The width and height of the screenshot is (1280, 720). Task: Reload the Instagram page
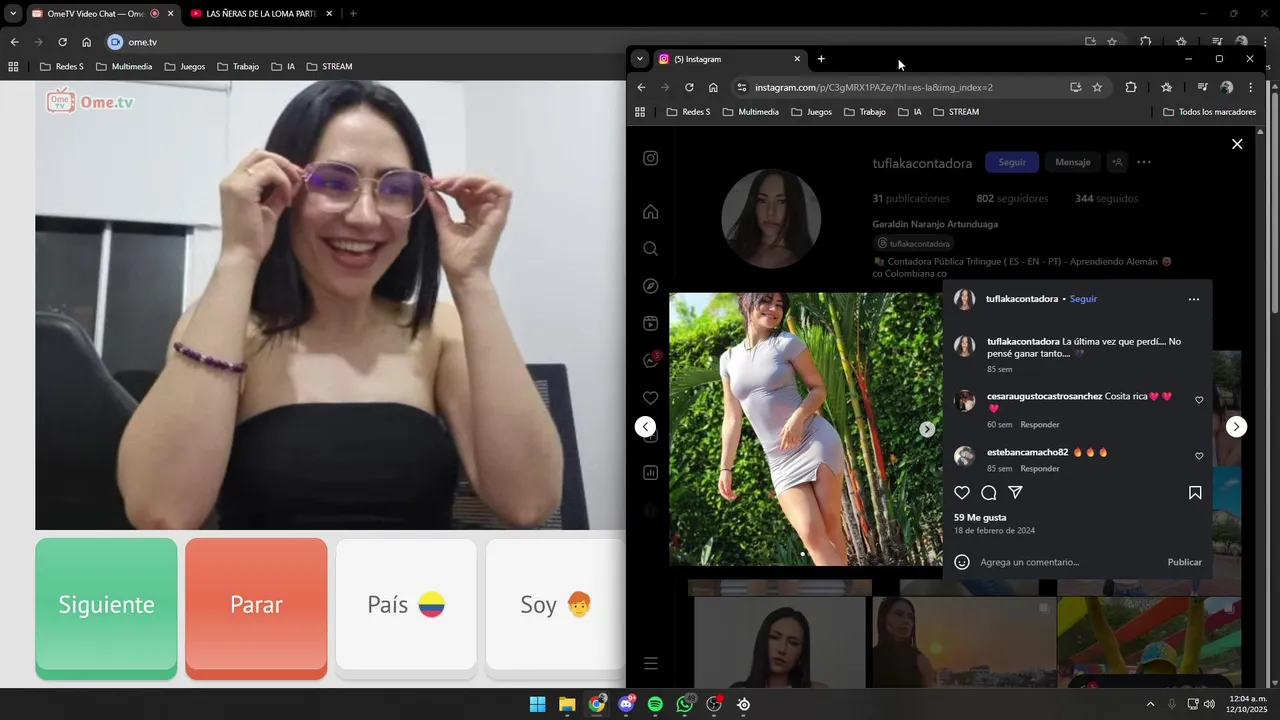(689, 87)
